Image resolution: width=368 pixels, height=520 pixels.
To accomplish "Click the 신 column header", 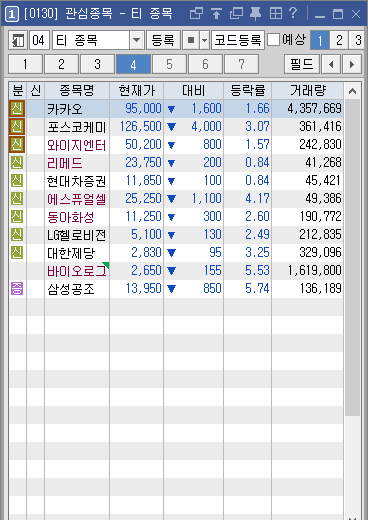I will click(36, 91).
